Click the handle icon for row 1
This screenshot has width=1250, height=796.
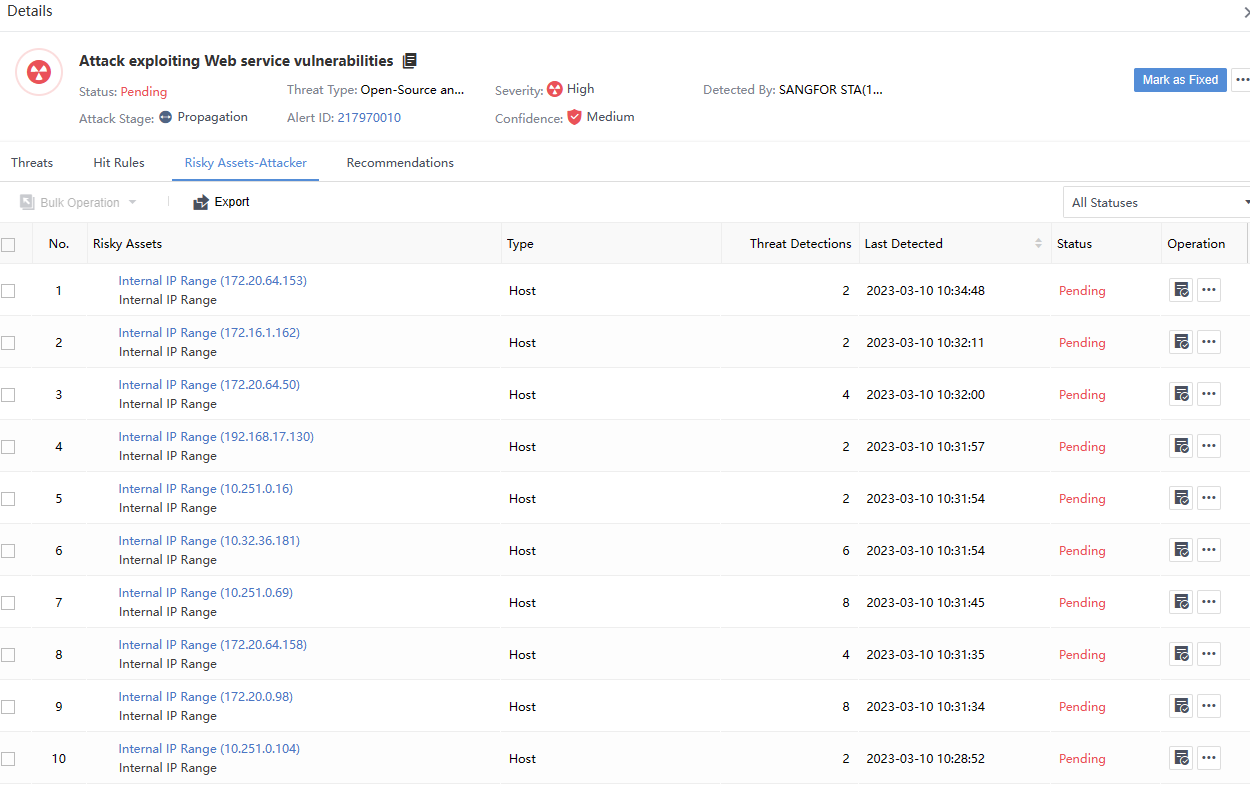tap(1181, 290)
